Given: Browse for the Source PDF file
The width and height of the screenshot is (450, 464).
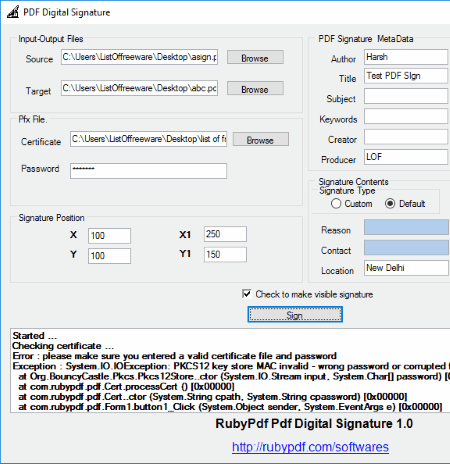Looking at the screenshot, I should 255,57.
